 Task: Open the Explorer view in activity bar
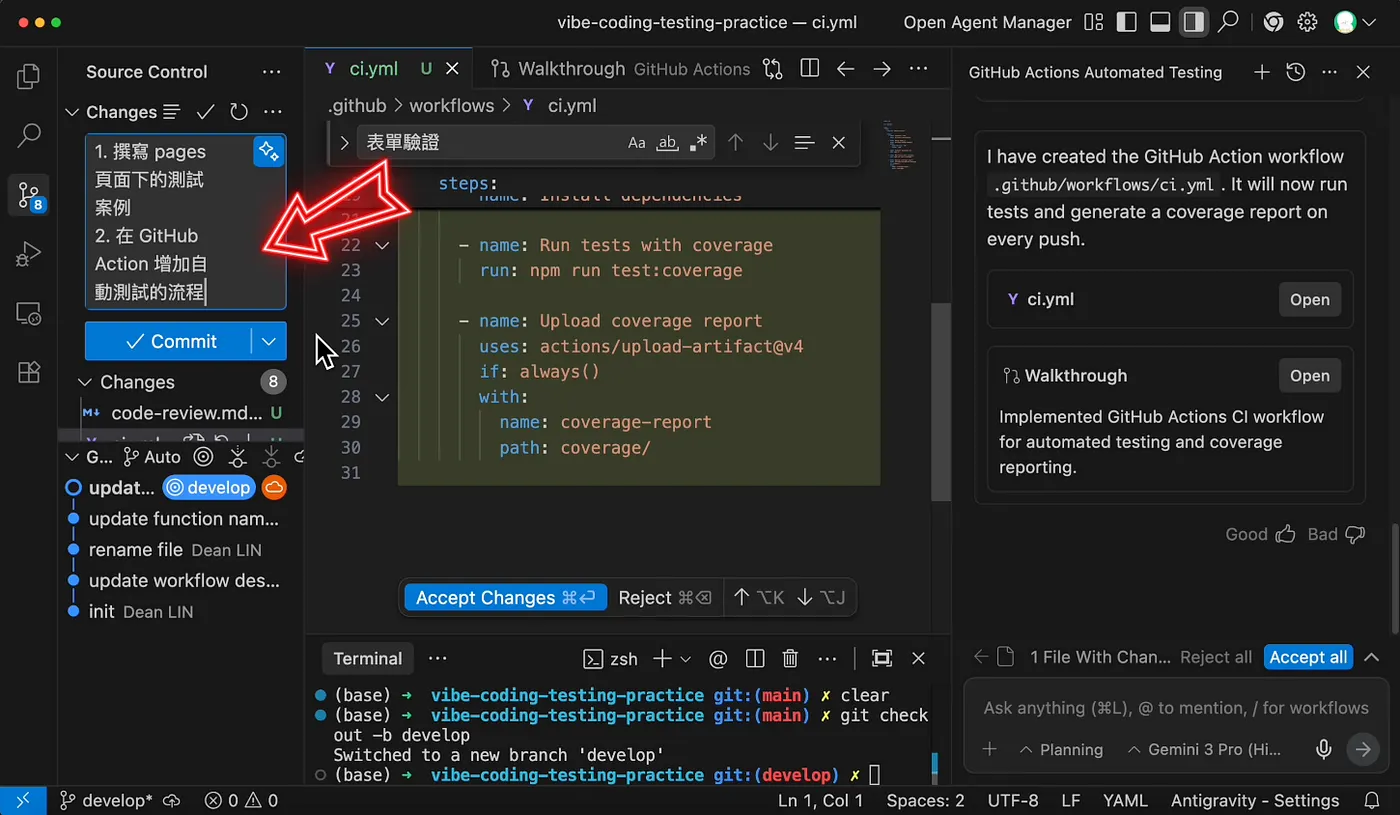[29, 77]
